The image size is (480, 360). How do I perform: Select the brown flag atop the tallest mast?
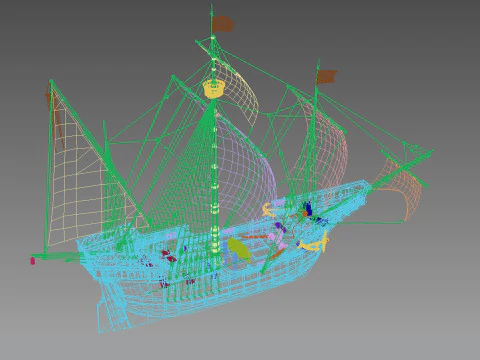[x=223, y=24]
